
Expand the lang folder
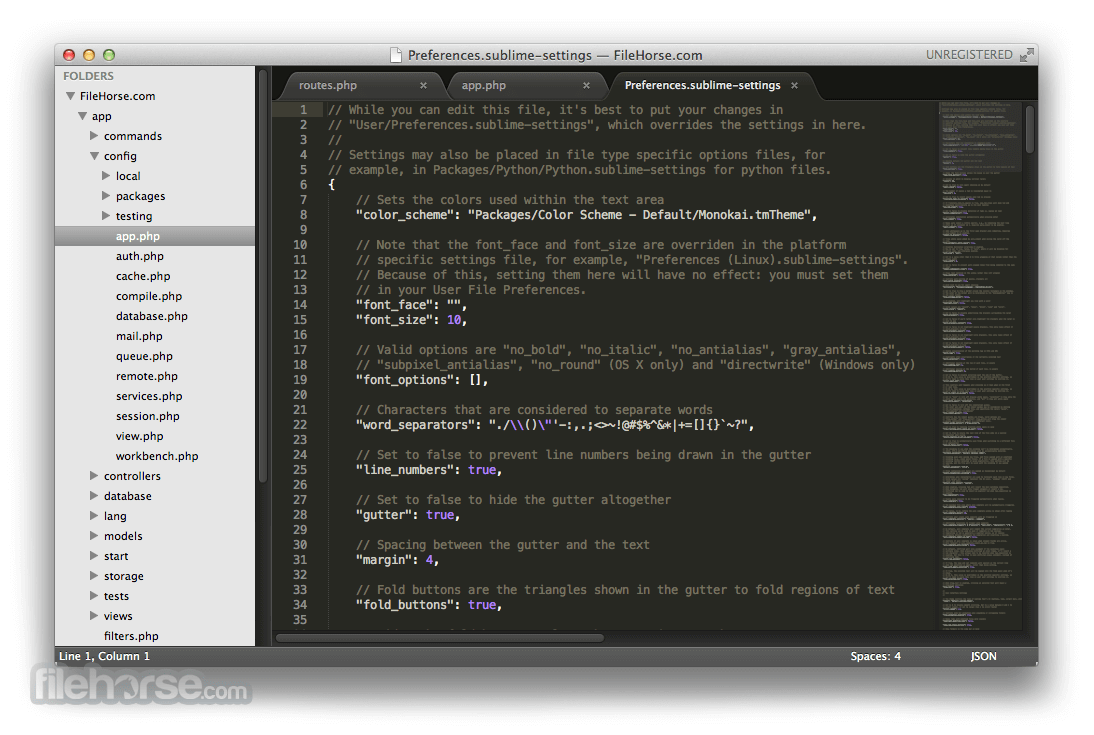(94, 515)
